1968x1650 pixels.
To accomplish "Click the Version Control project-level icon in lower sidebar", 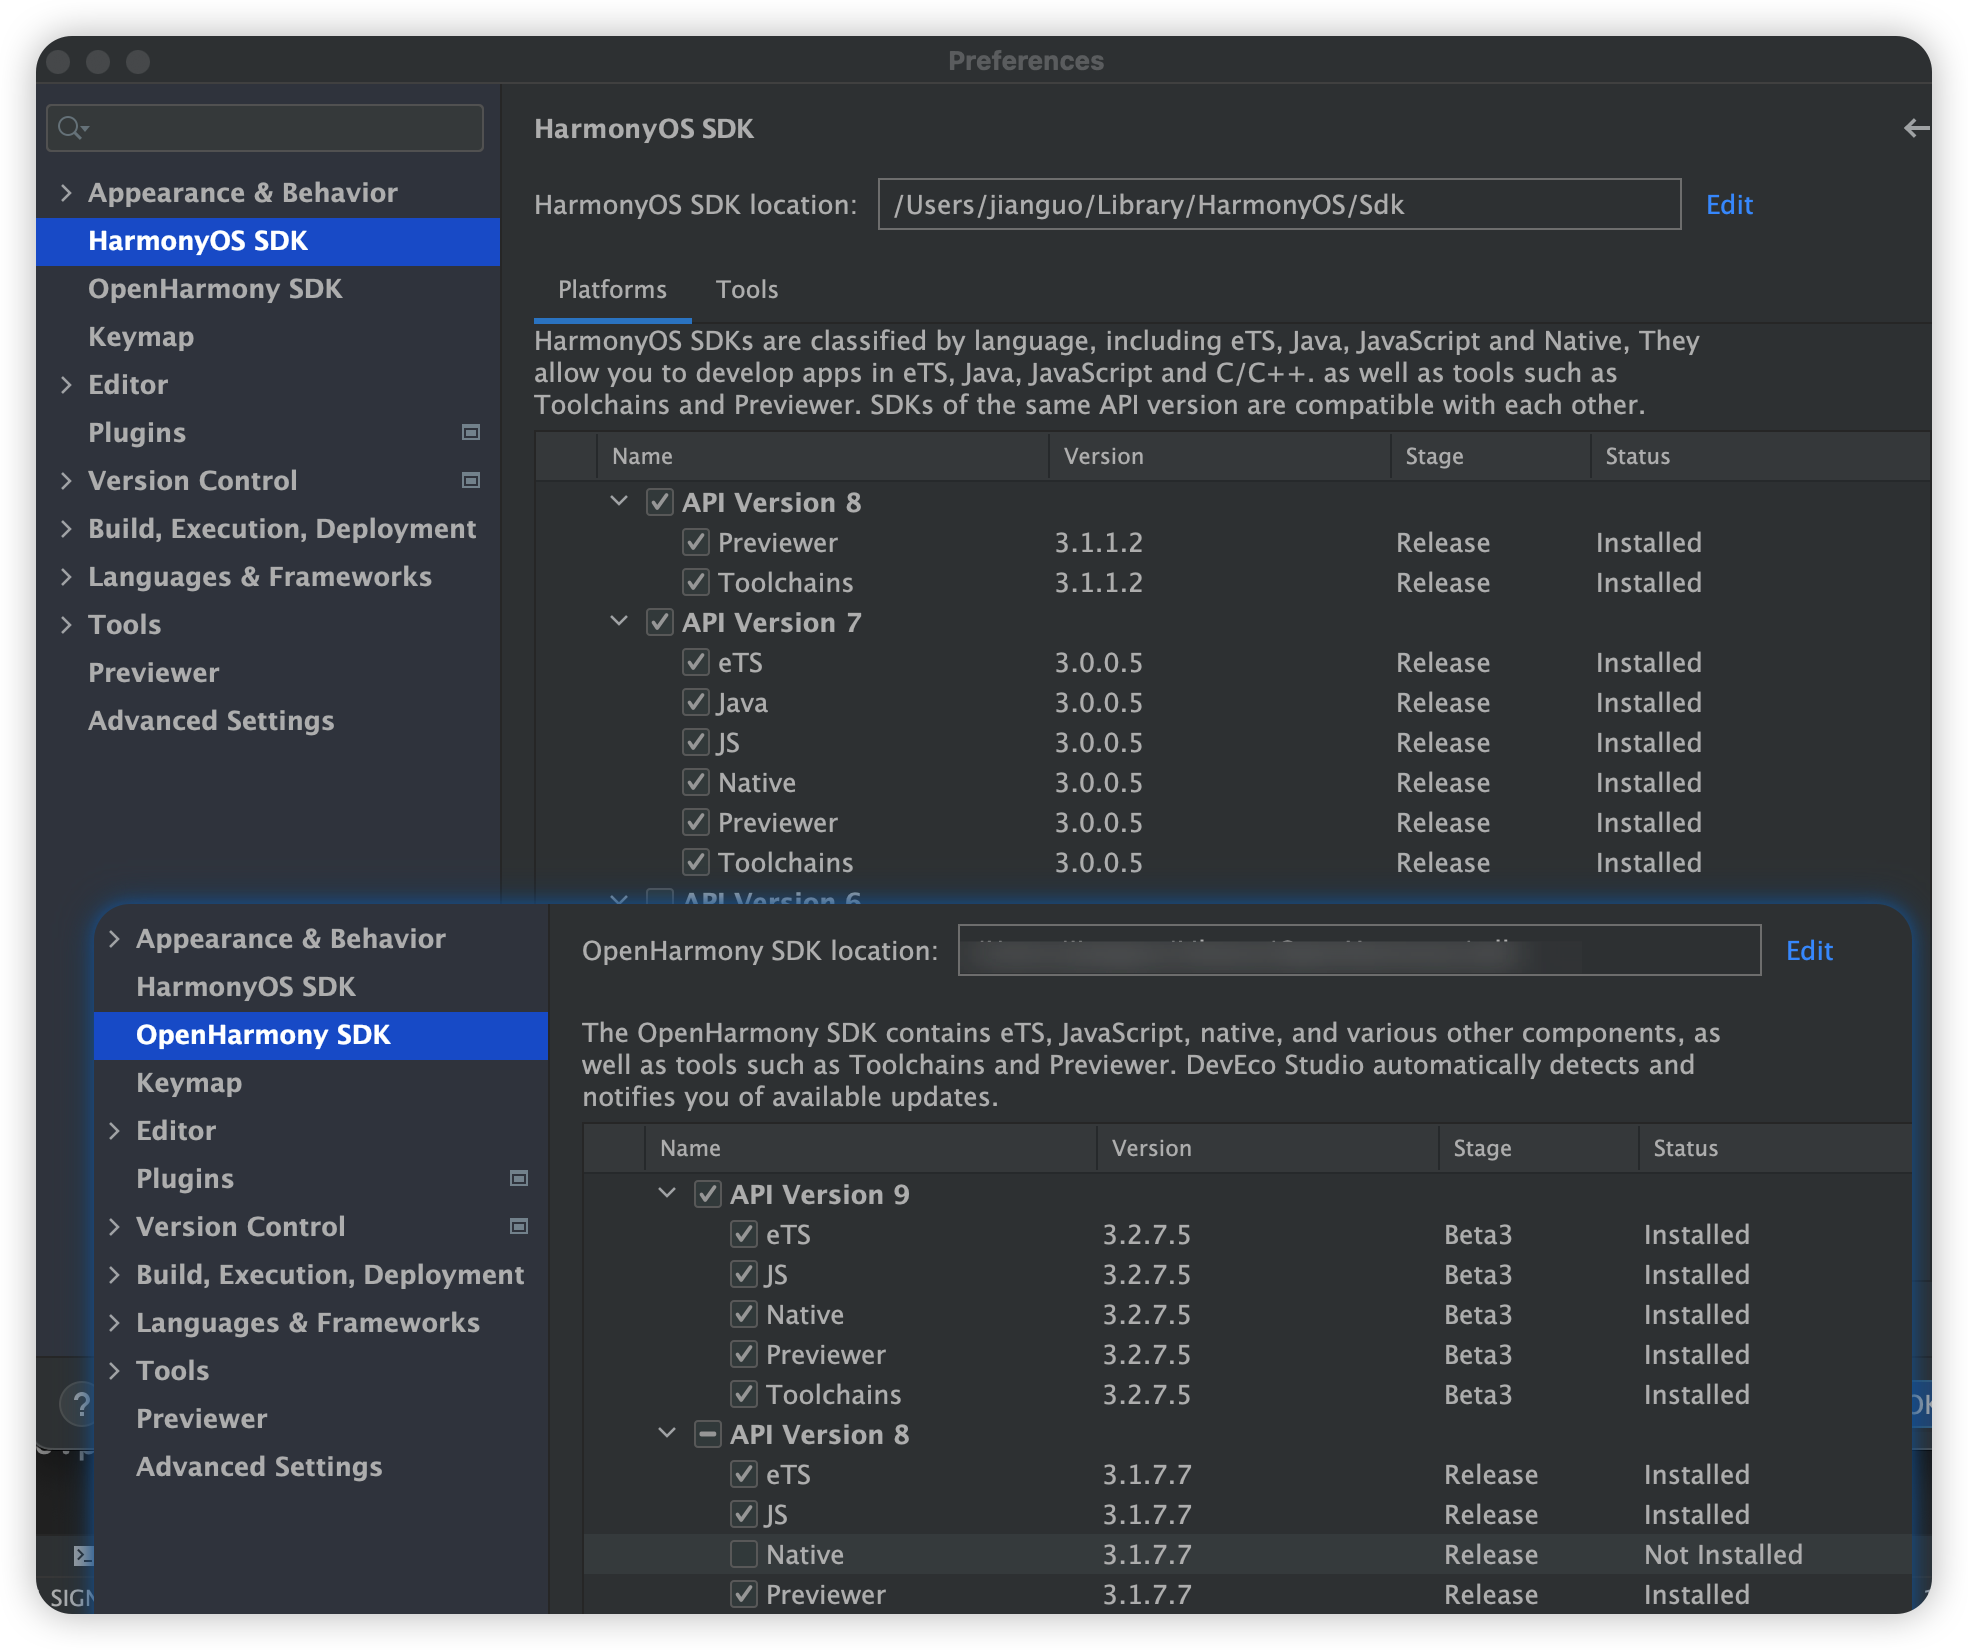I will (519, 1226).
